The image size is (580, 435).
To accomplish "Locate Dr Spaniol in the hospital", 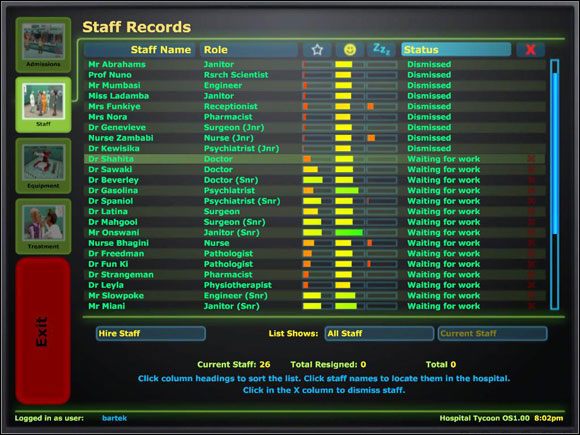I will point(111,201).
